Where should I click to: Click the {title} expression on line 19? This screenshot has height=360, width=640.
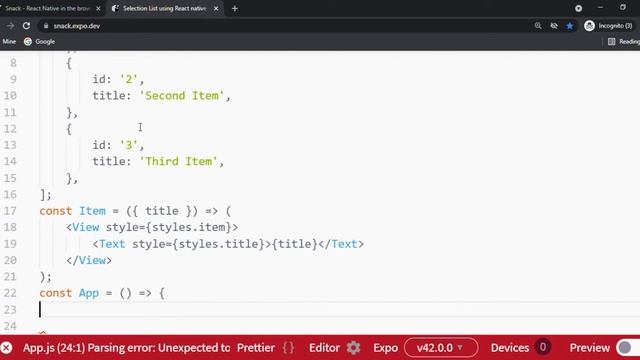(x=295, y=244)
